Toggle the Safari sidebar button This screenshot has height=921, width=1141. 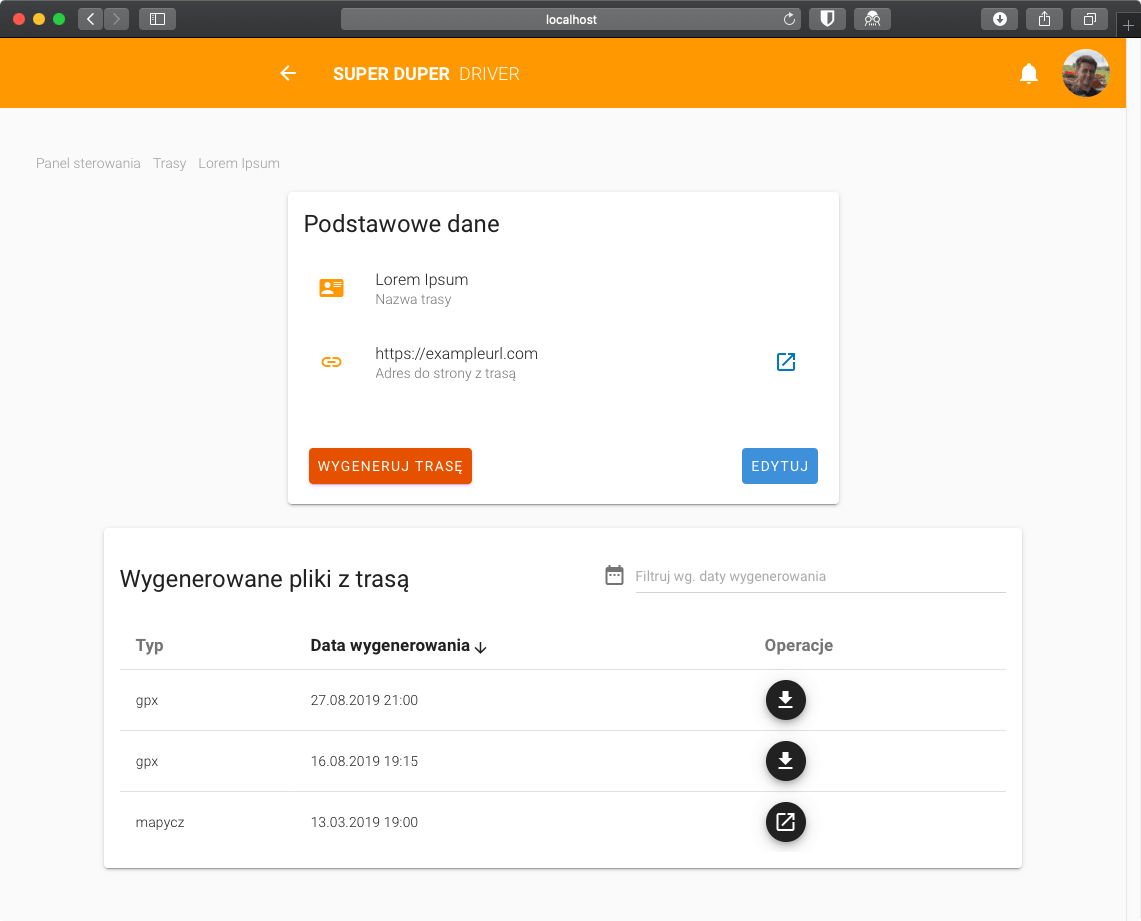coord(157,19)
